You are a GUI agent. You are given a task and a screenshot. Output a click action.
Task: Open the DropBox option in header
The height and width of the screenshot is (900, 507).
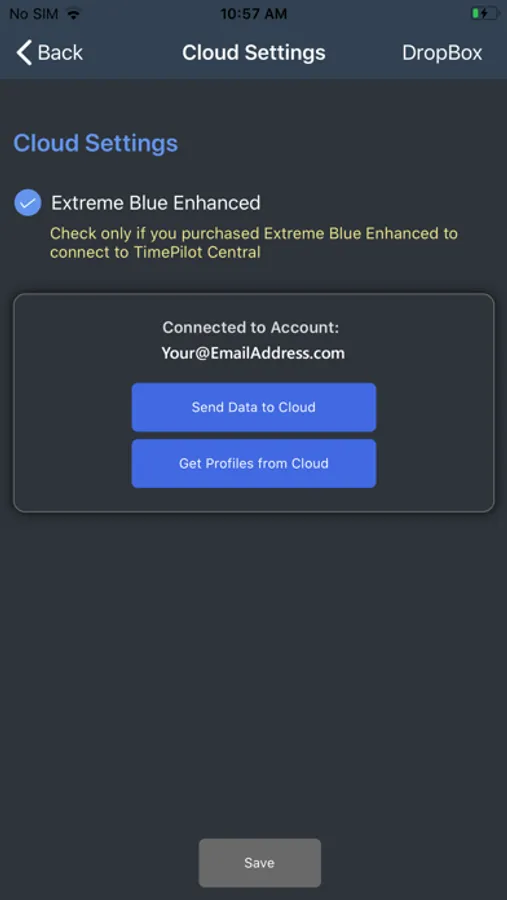(x=442, y=53)
